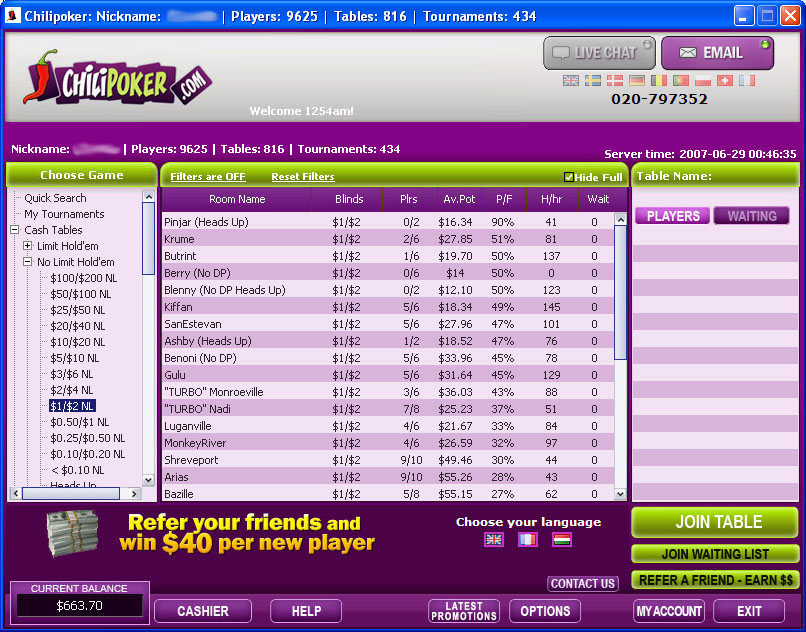Select $5/$10 NL stakes

(74, 358)
